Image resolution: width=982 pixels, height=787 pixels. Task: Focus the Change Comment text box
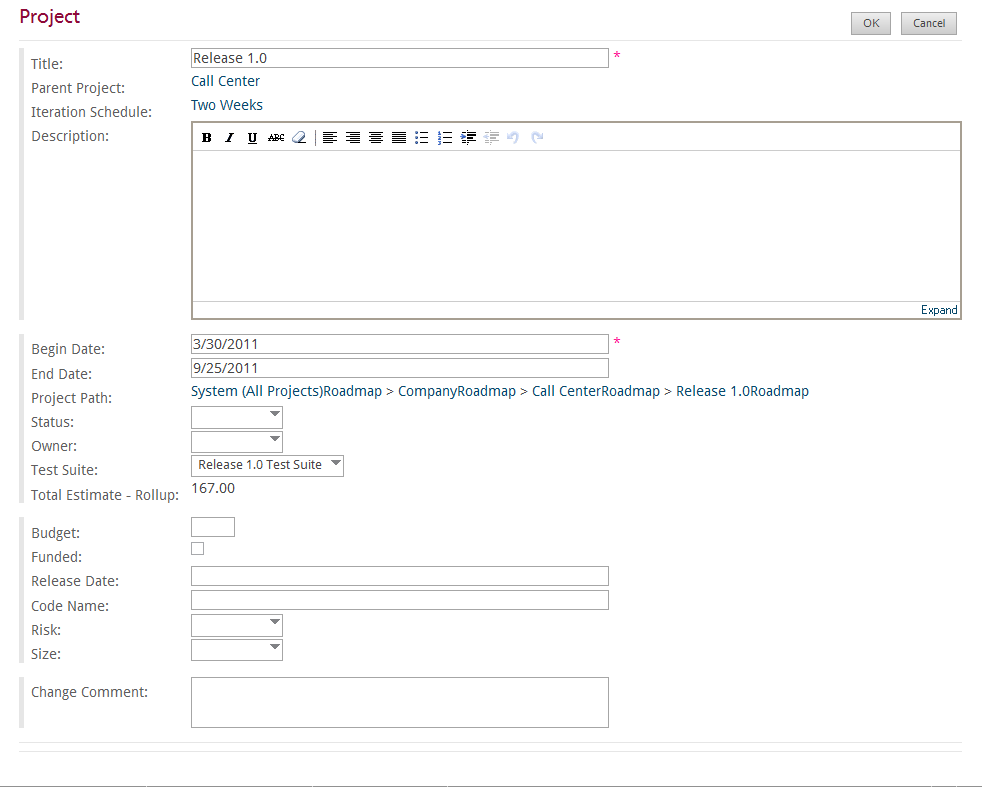400,702
